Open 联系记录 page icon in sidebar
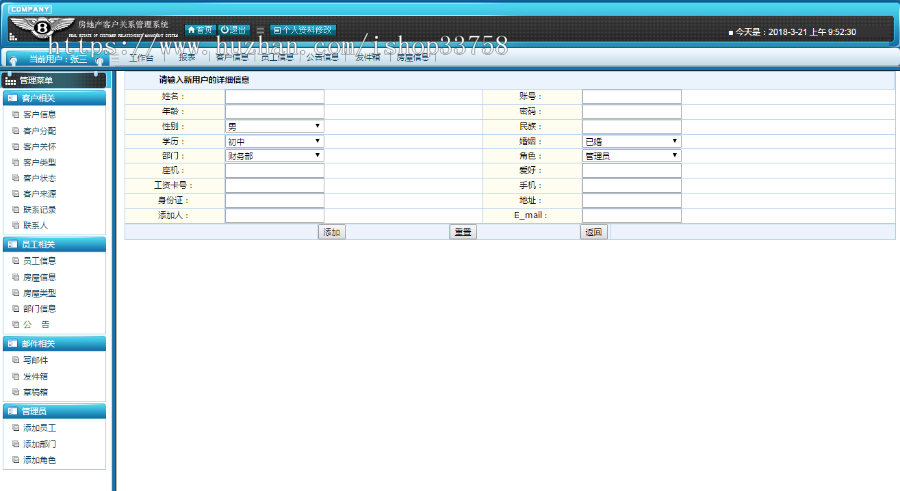 15,210
